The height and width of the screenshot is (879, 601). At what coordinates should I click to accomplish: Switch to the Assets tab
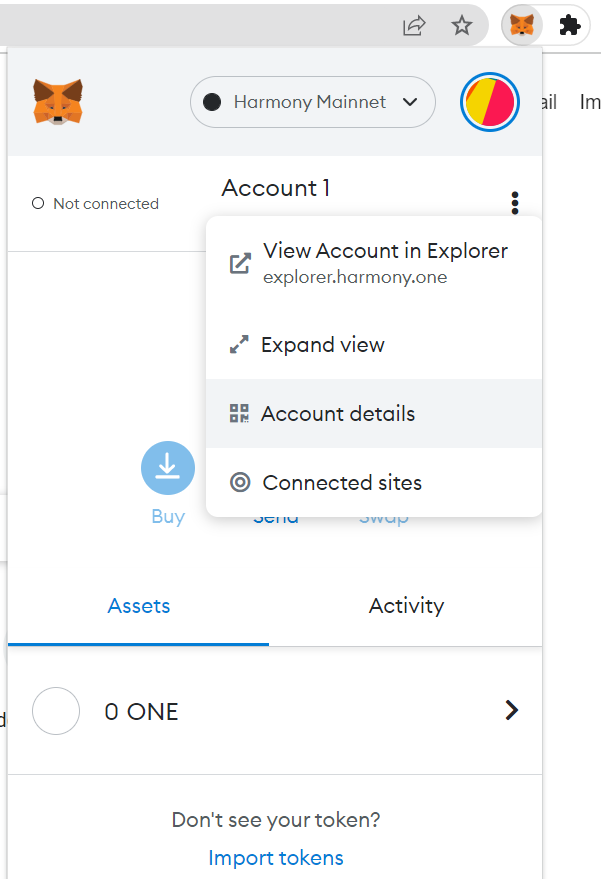tap(138, 606)
